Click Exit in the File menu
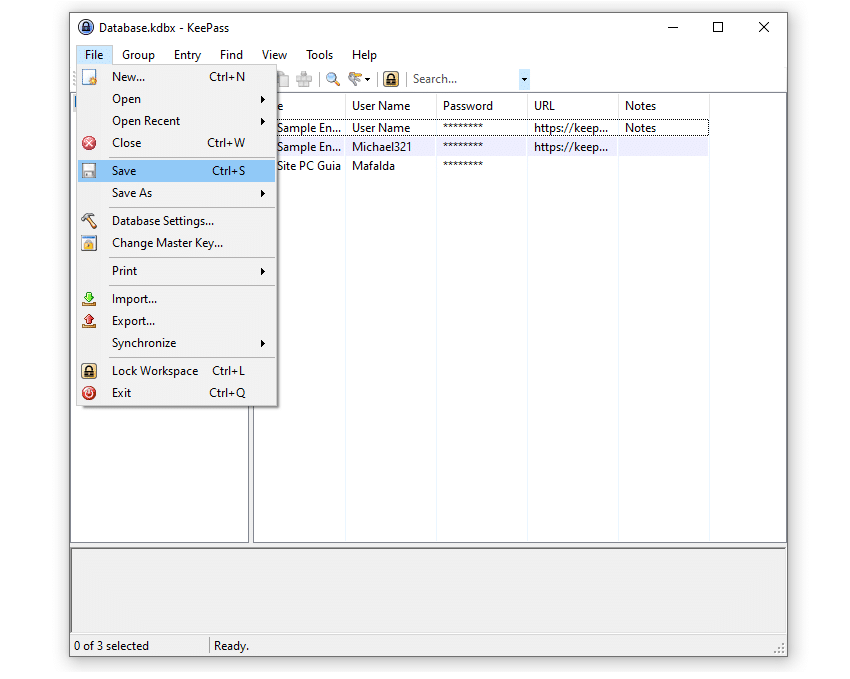This screenshot has height=679, width=850. tap(177, 393)
